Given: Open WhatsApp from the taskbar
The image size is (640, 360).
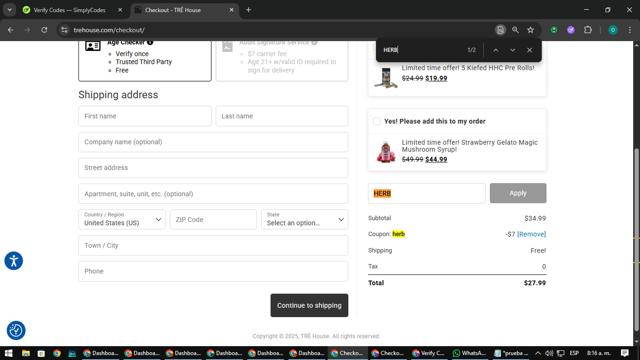Looking at the screenshot, I should 469,353.
